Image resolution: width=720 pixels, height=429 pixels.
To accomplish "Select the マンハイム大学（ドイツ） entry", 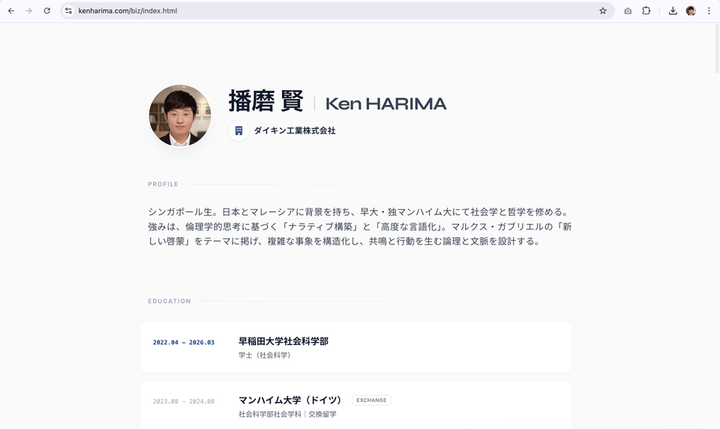I will [356, 405].
